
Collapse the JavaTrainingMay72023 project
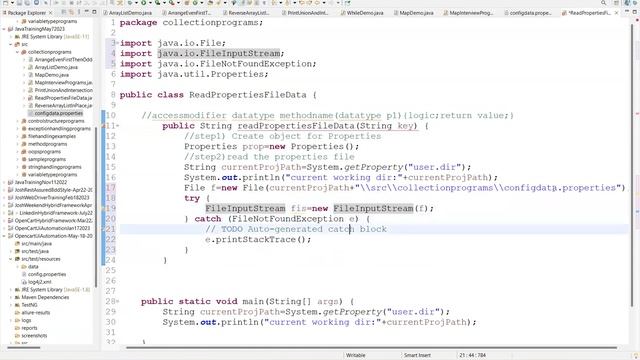4,29
